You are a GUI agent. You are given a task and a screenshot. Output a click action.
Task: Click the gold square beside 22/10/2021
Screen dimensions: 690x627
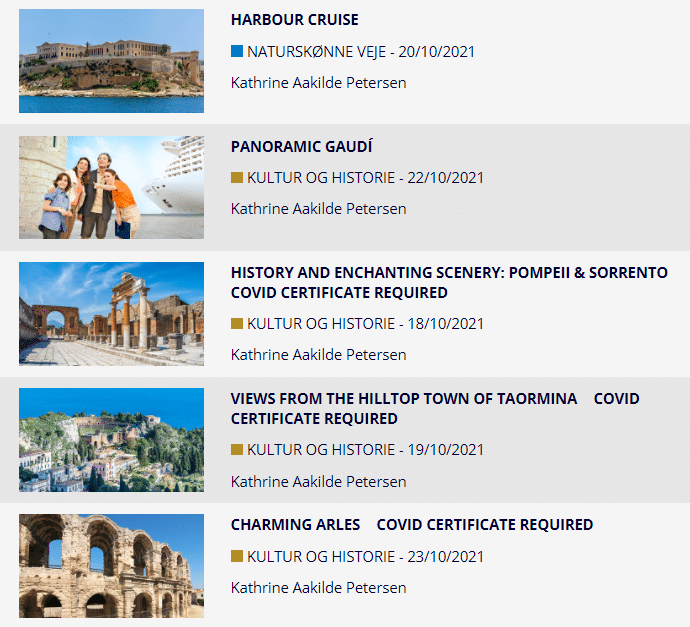[237, 177]
